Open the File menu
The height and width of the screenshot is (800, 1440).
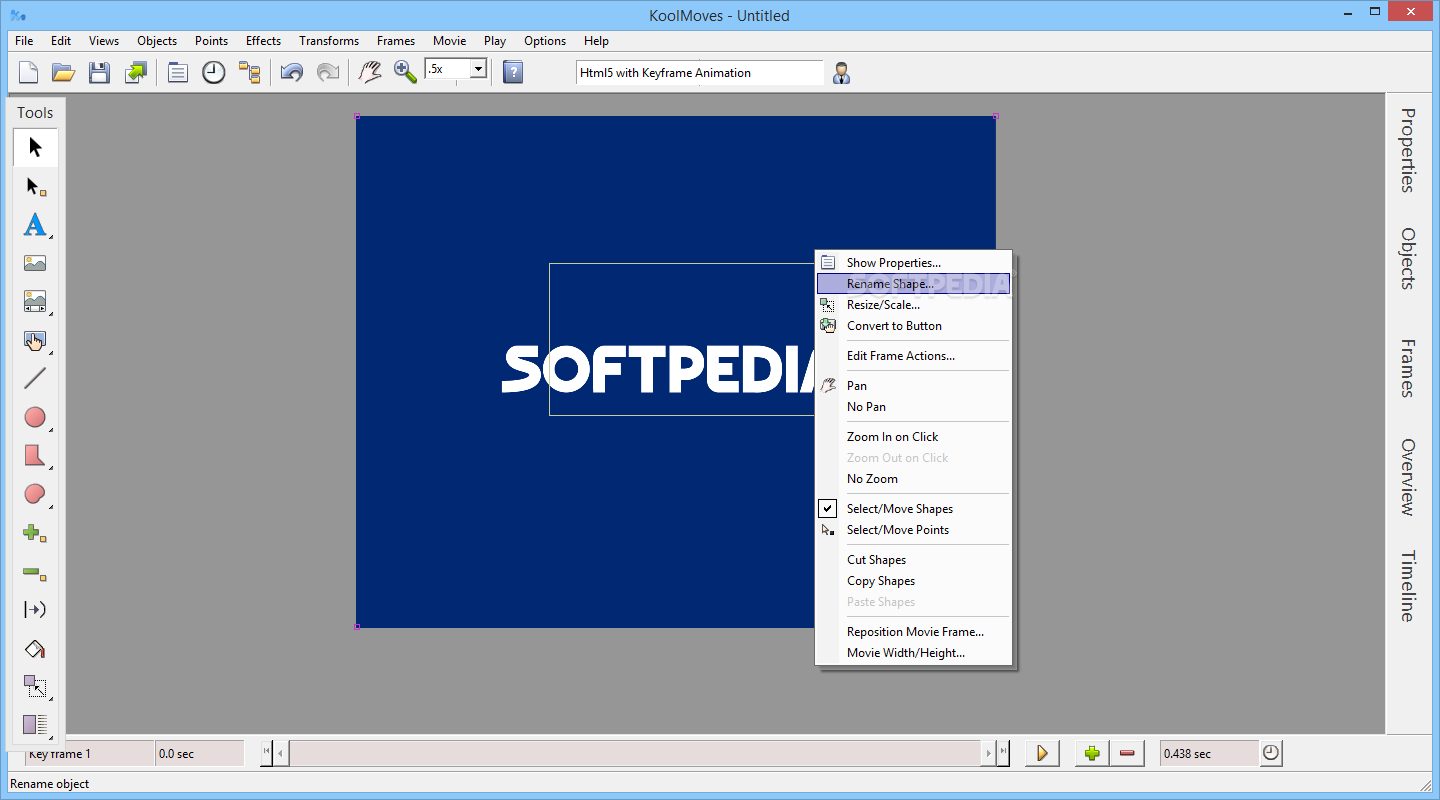click(24, 41)
